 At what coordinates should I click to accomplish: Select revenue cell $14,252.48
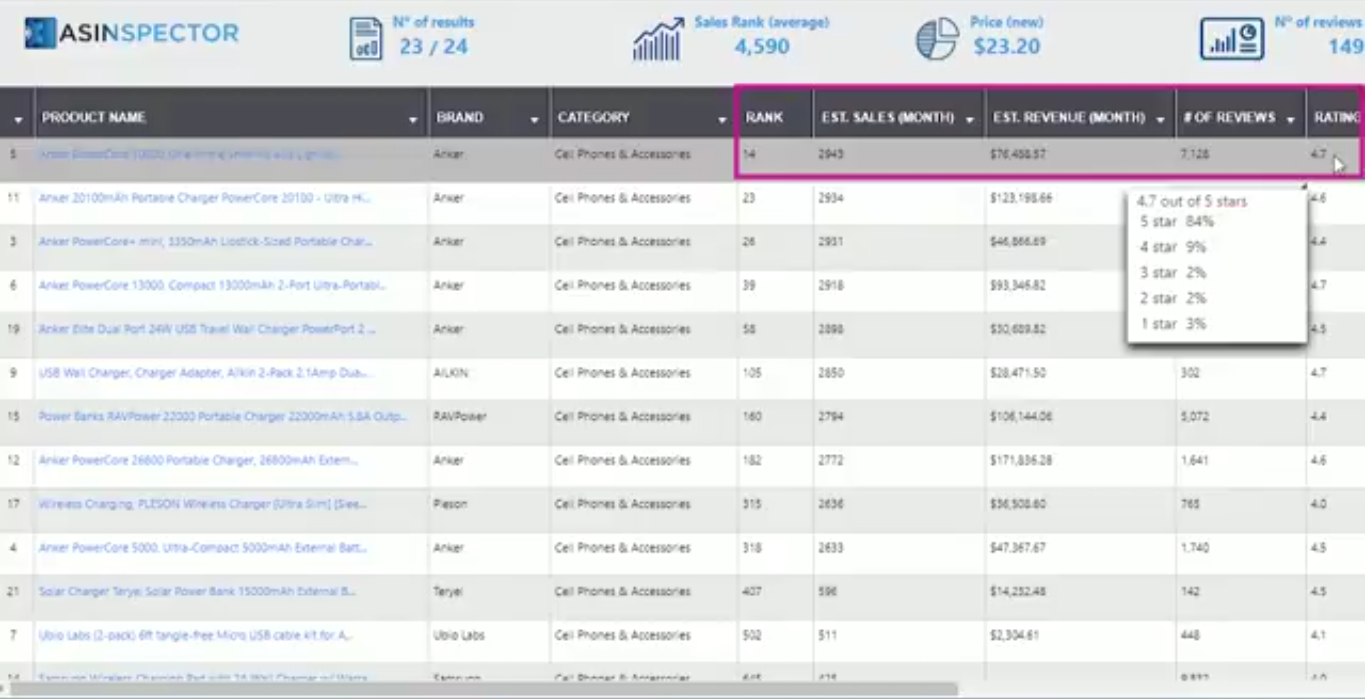pos(1018,591)
